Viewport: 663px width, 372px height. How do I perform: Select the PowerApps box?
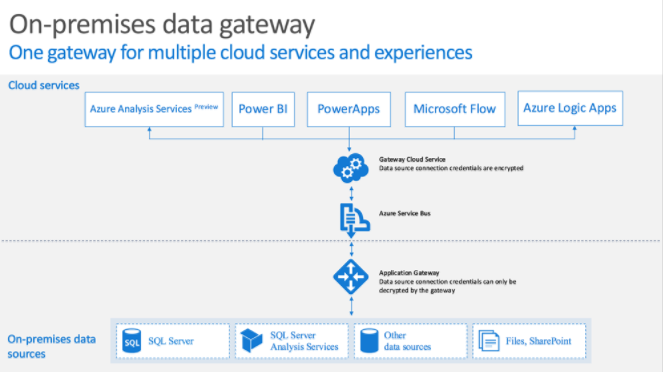349,109
